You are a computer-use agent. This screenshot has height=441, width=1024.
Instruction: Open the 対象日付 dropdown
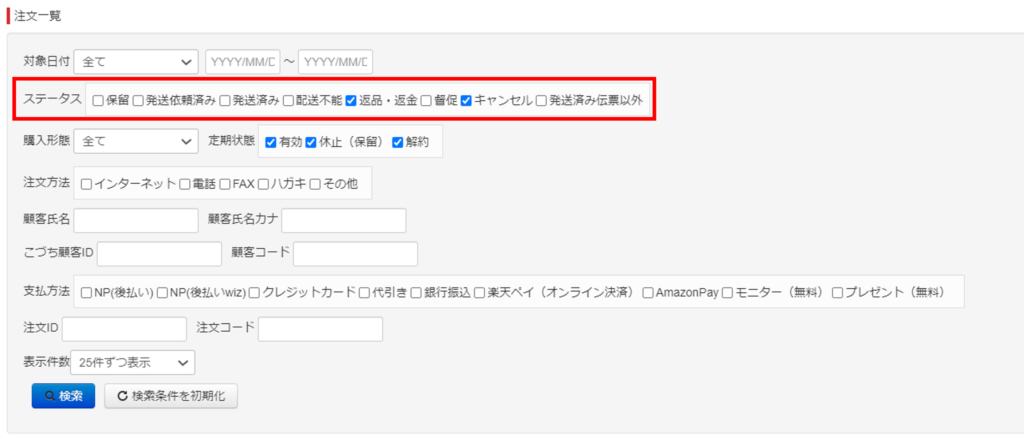136,62
